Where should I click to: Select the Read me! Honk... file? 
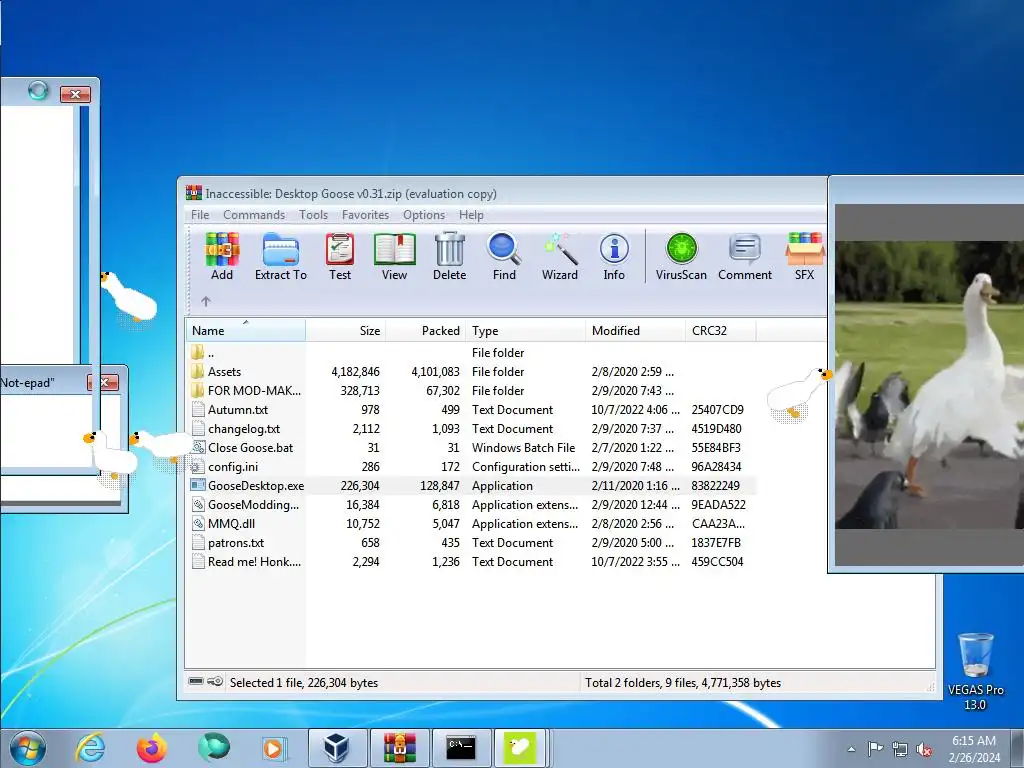472,561
